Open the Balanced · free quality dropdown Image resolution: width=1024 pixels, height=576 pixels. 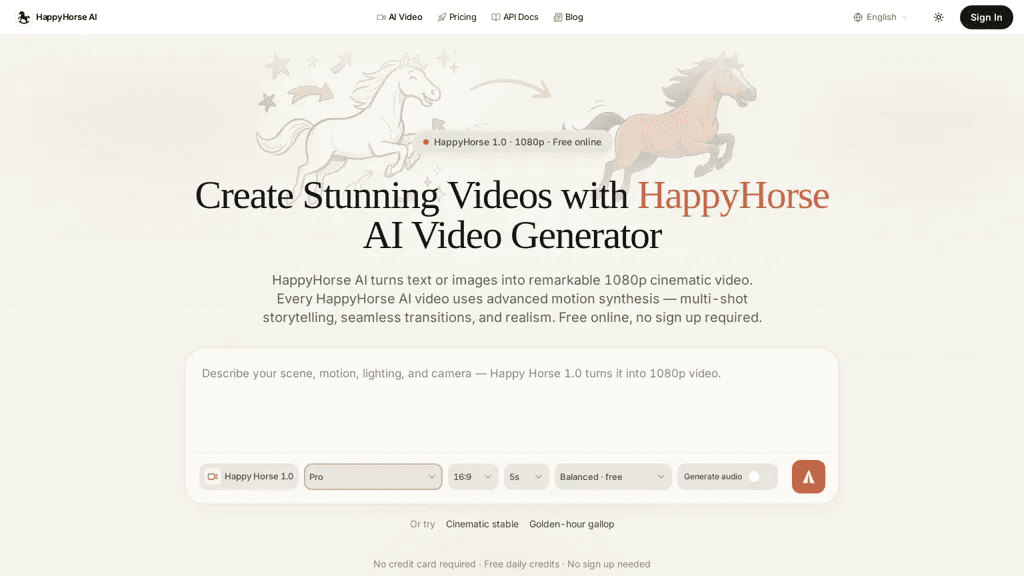coord(612,477)
